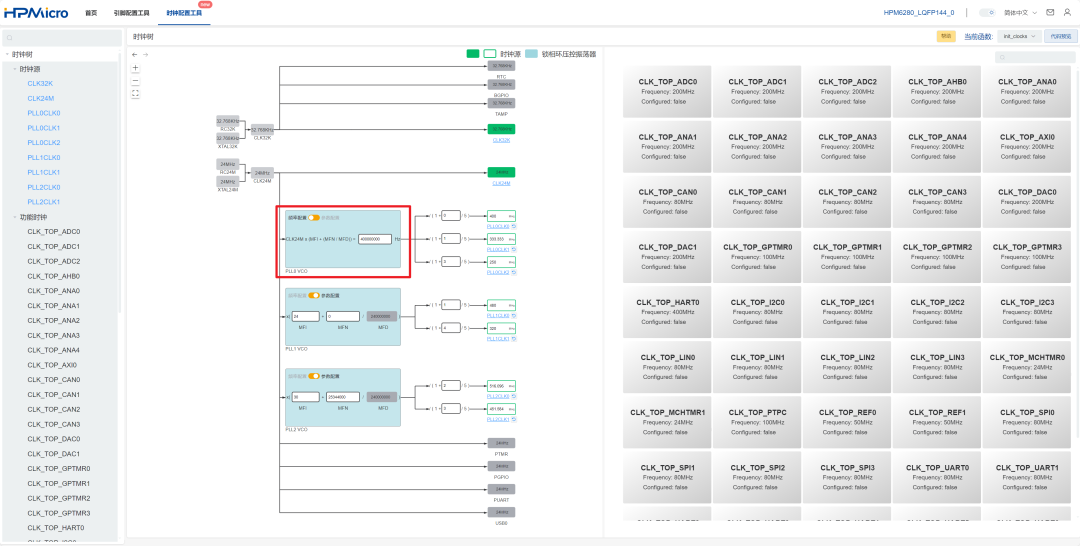Go to the 首页 tab

91,12
